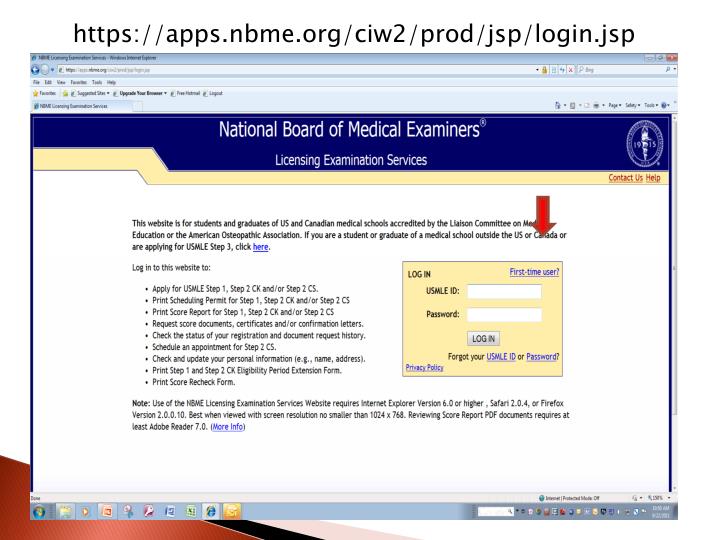The height and width of the screenshot is (540, 720).
Task: Open the Windows Start orb
Action: pos(39,511)
